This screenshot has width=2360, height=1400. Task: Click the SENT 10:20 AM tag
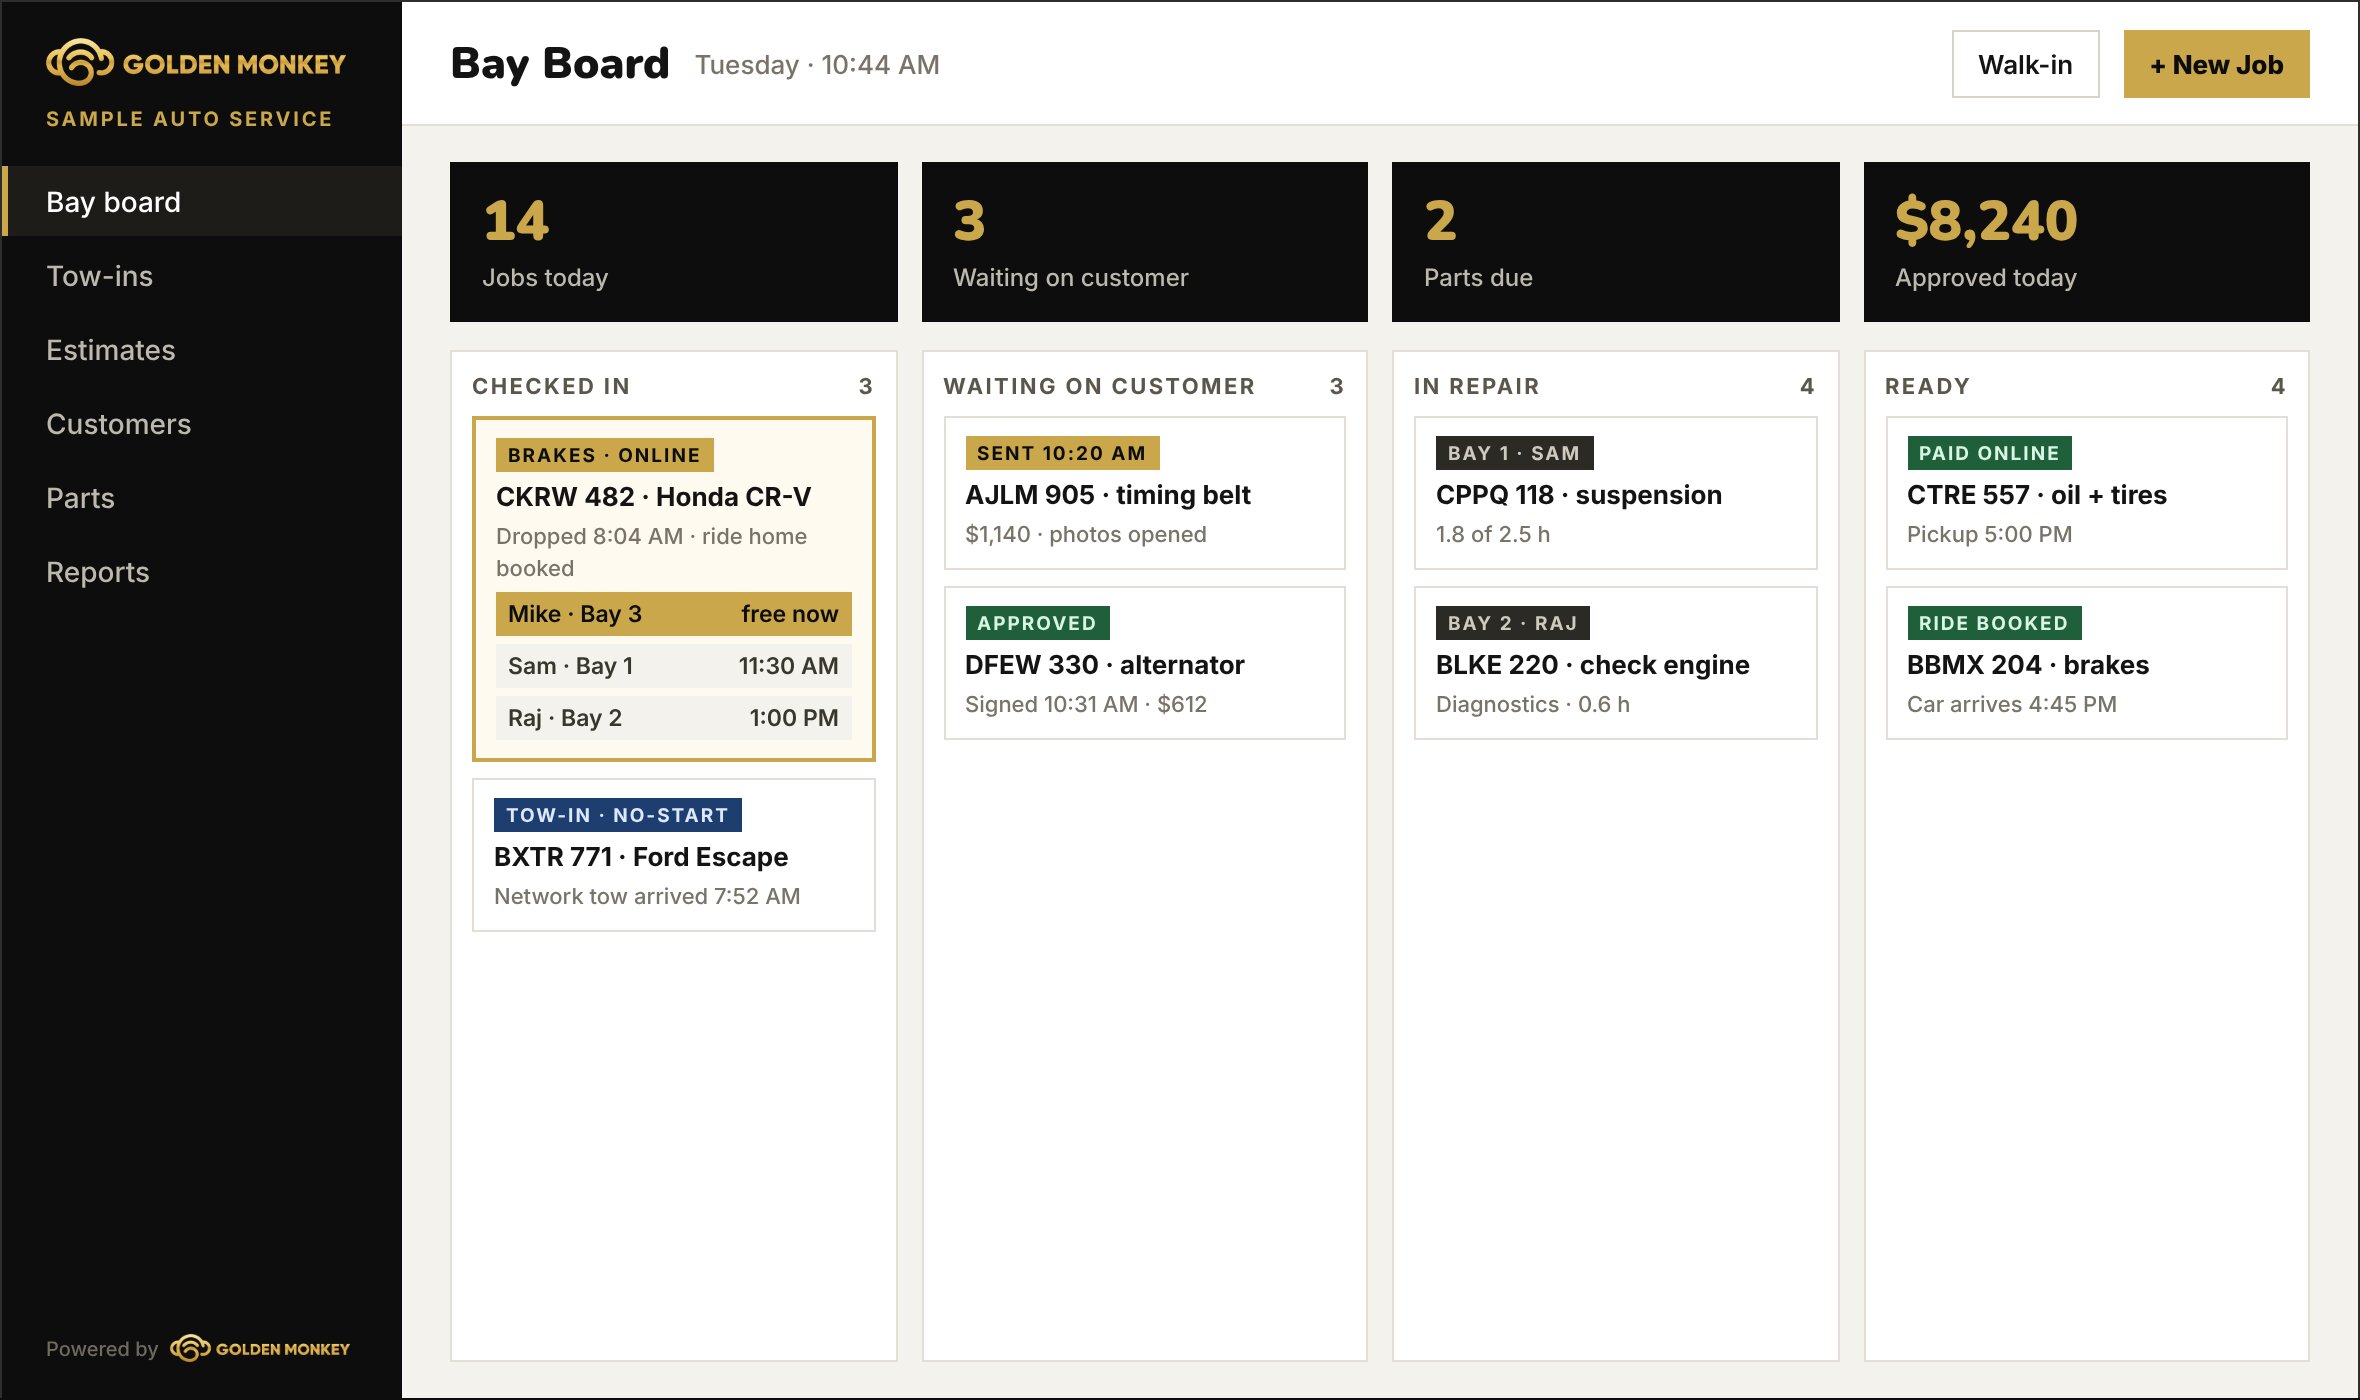(x=1061, y=453)
